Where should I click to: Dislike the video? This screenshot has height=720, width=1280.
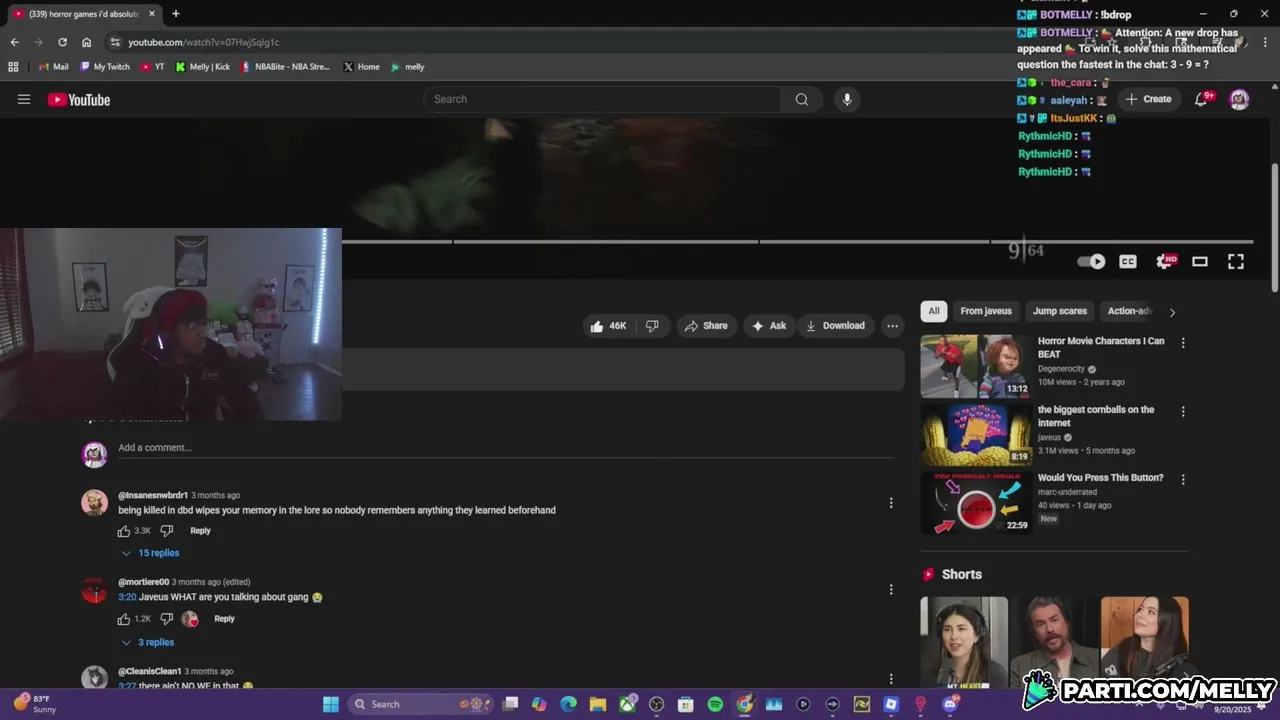[x=652, y=326]
